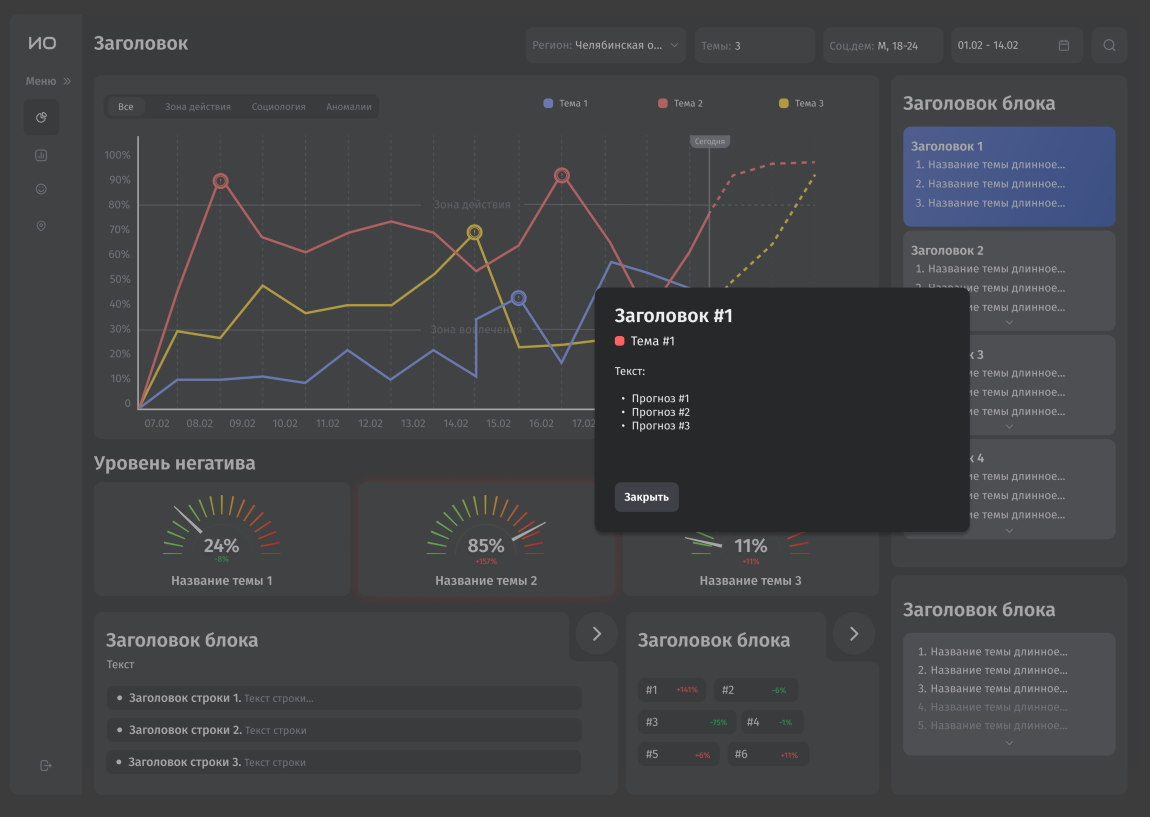The width and height of the screenshot is (1150, 817).
Task: Toggle Тема 1 blue legend item
Action: click(565, 103)
